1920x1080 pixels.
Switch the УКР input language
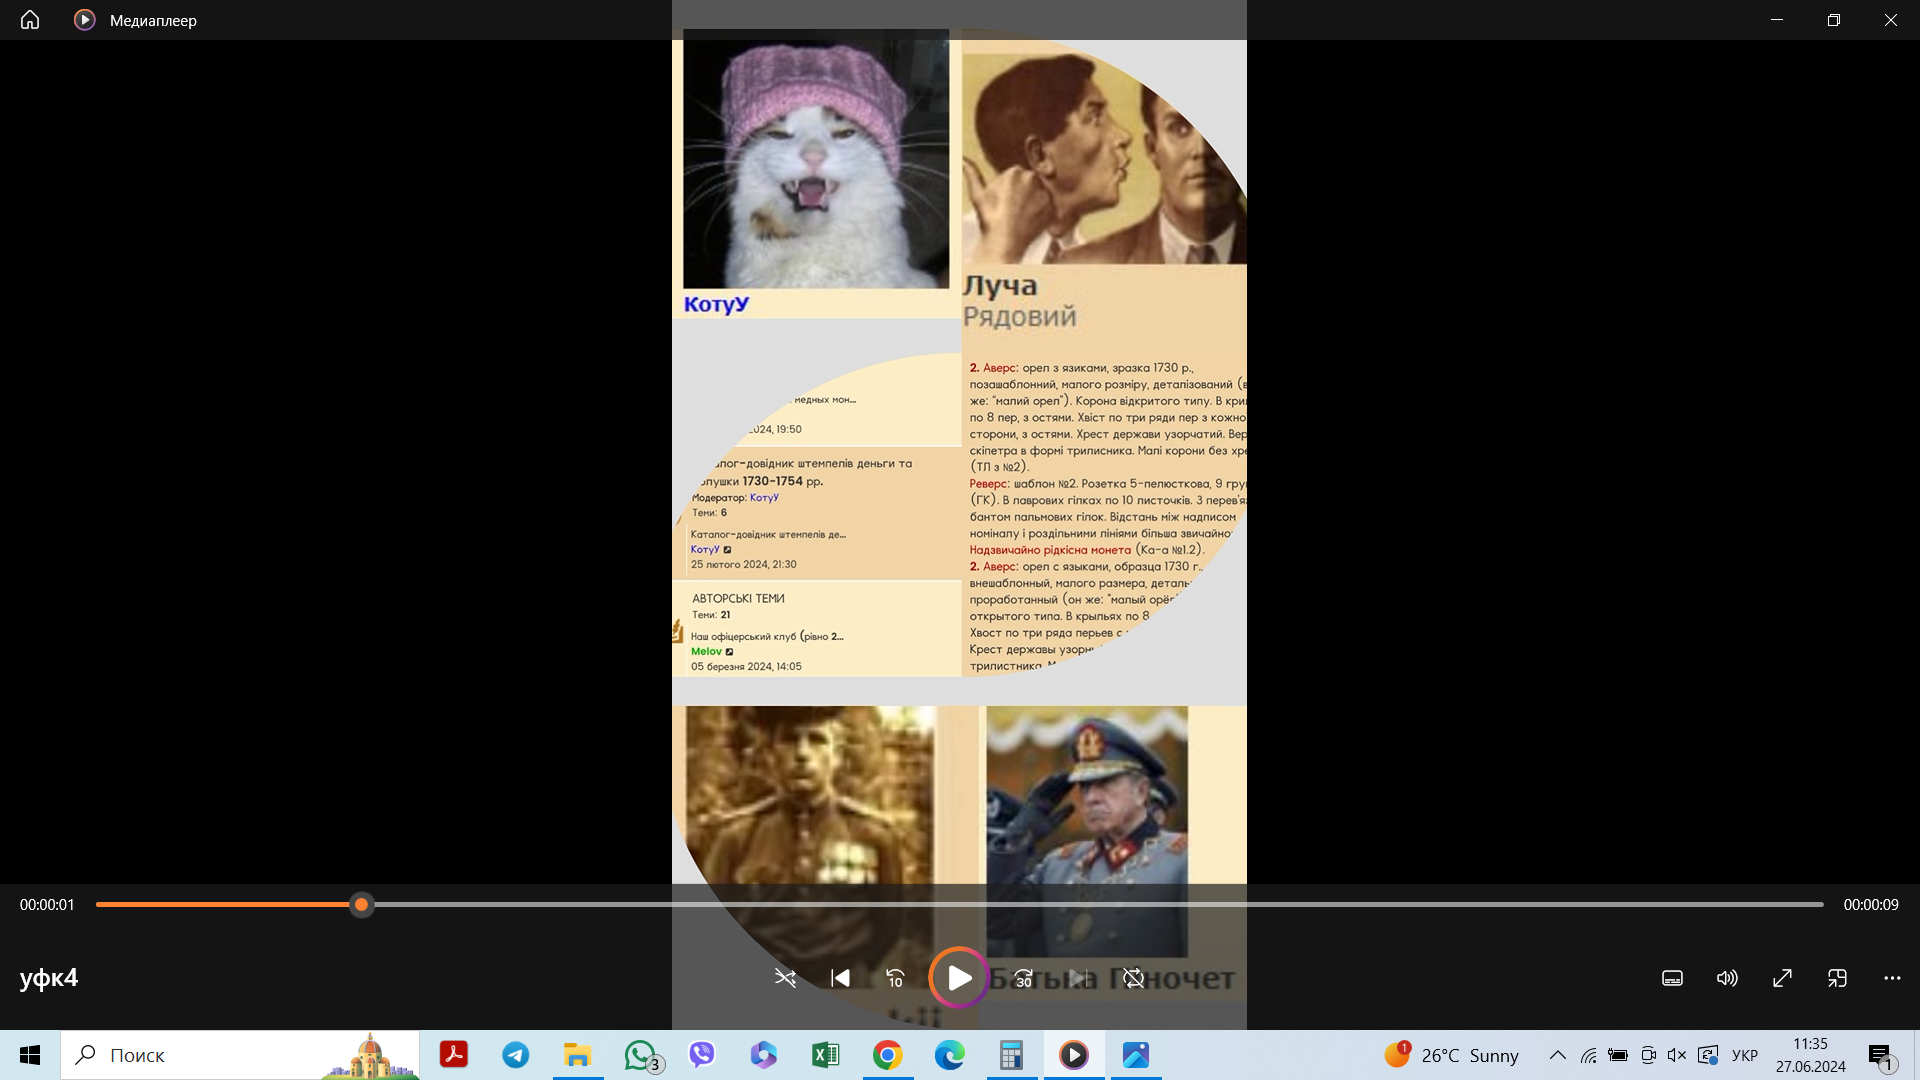pos(1745,1055)
